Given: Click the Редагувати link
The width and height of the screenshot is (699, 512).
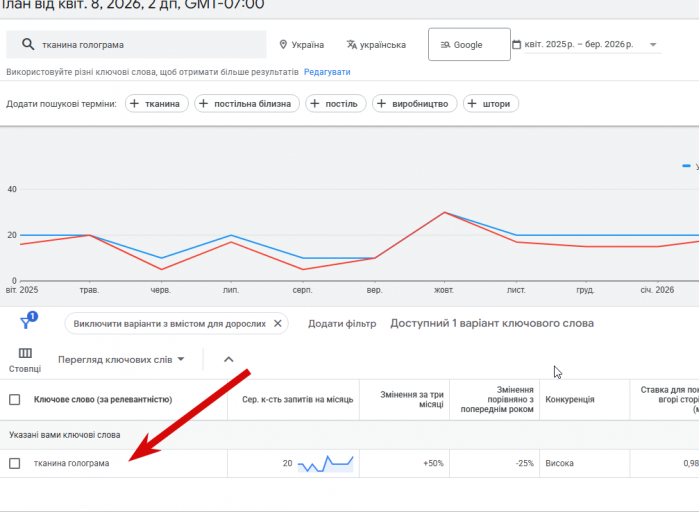Looking at the screenshot, I should [327, 72].
